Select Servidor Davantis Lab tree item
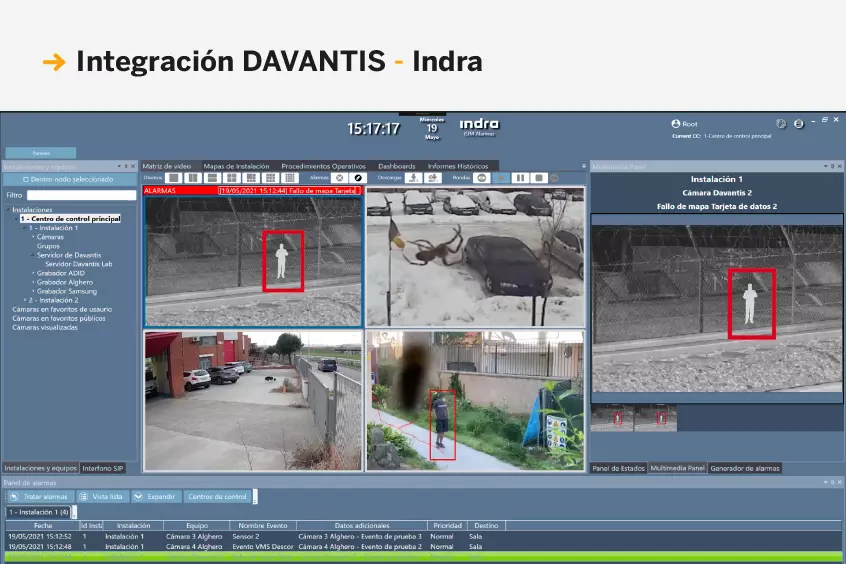Image resolution: width=846 pixels, height=564 pixels. coord(79,264)
